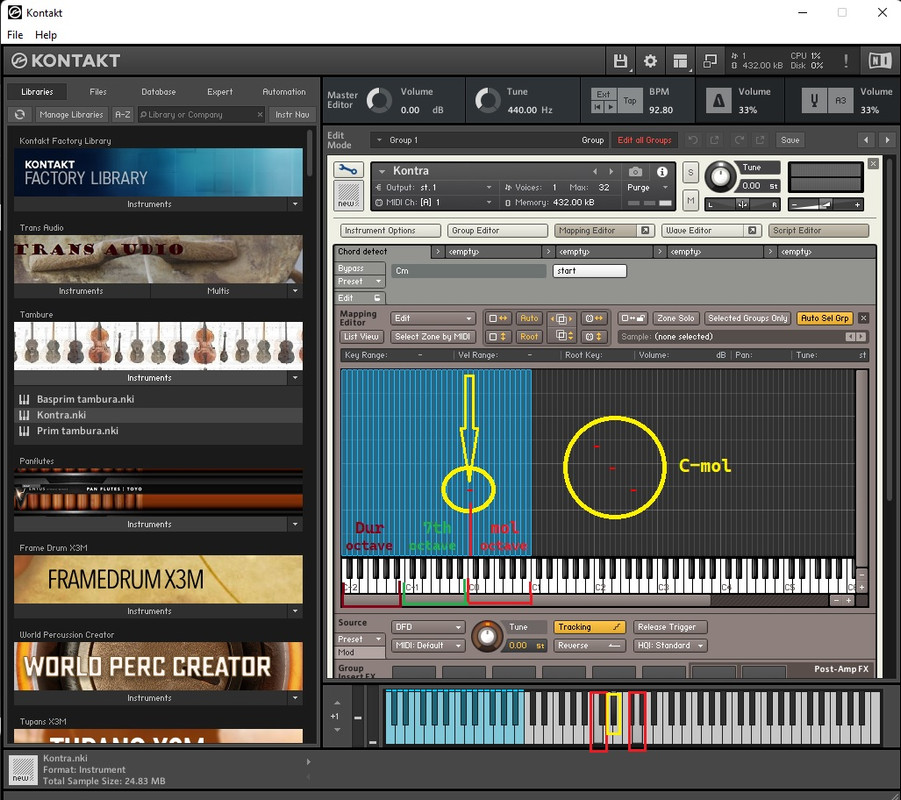Toggle Auto Sel Grp
The width and height of the screenshot is (901, 800).
click(x=825, y=318)
